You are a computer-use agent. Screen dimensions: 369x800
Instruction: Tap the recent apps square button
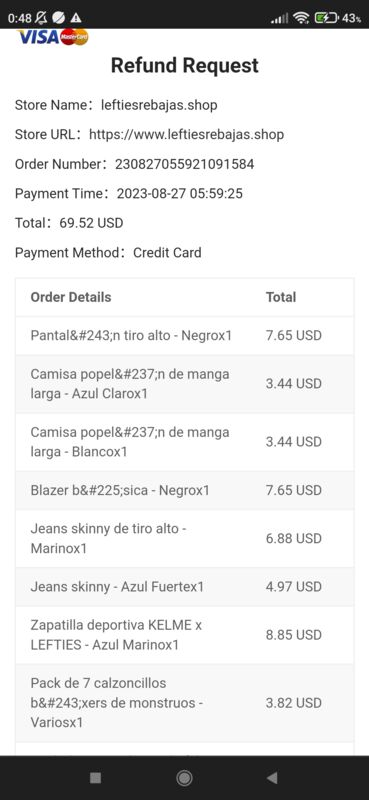(x=95, y=778)
